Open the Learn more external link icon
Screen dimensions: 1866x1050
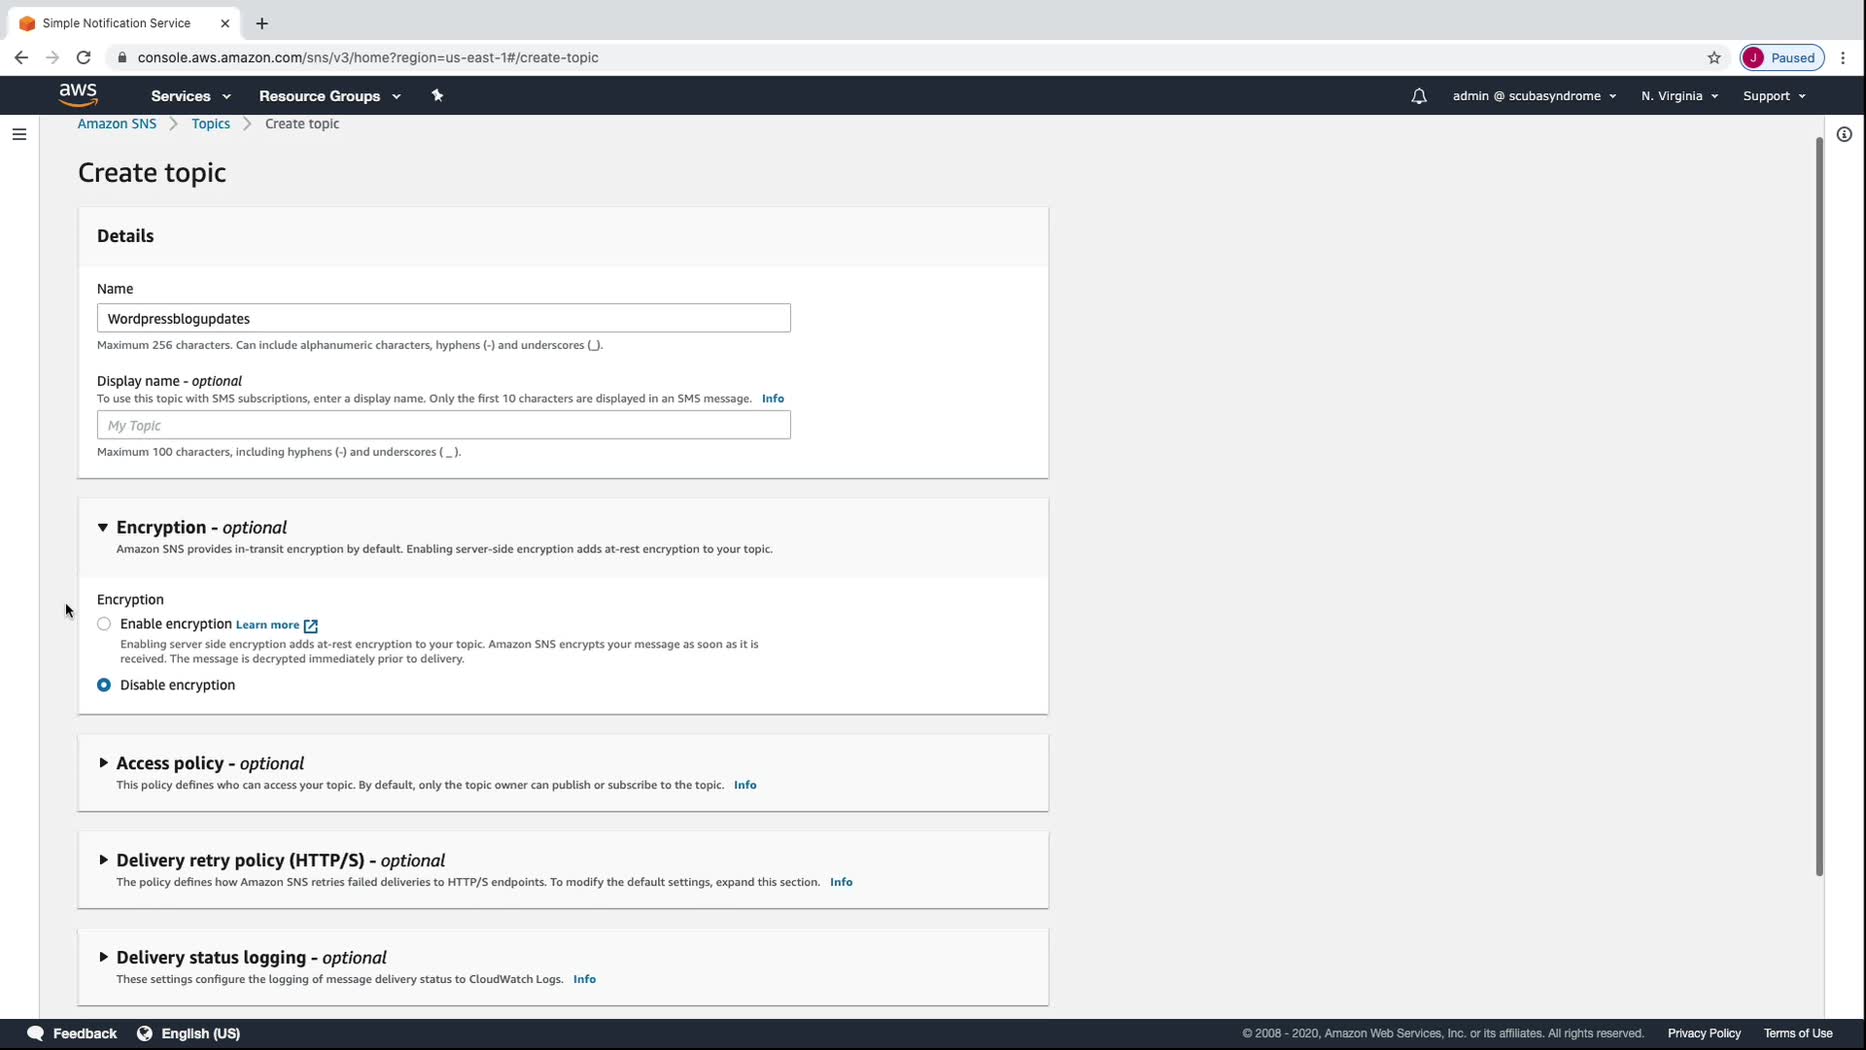[311, 625]
